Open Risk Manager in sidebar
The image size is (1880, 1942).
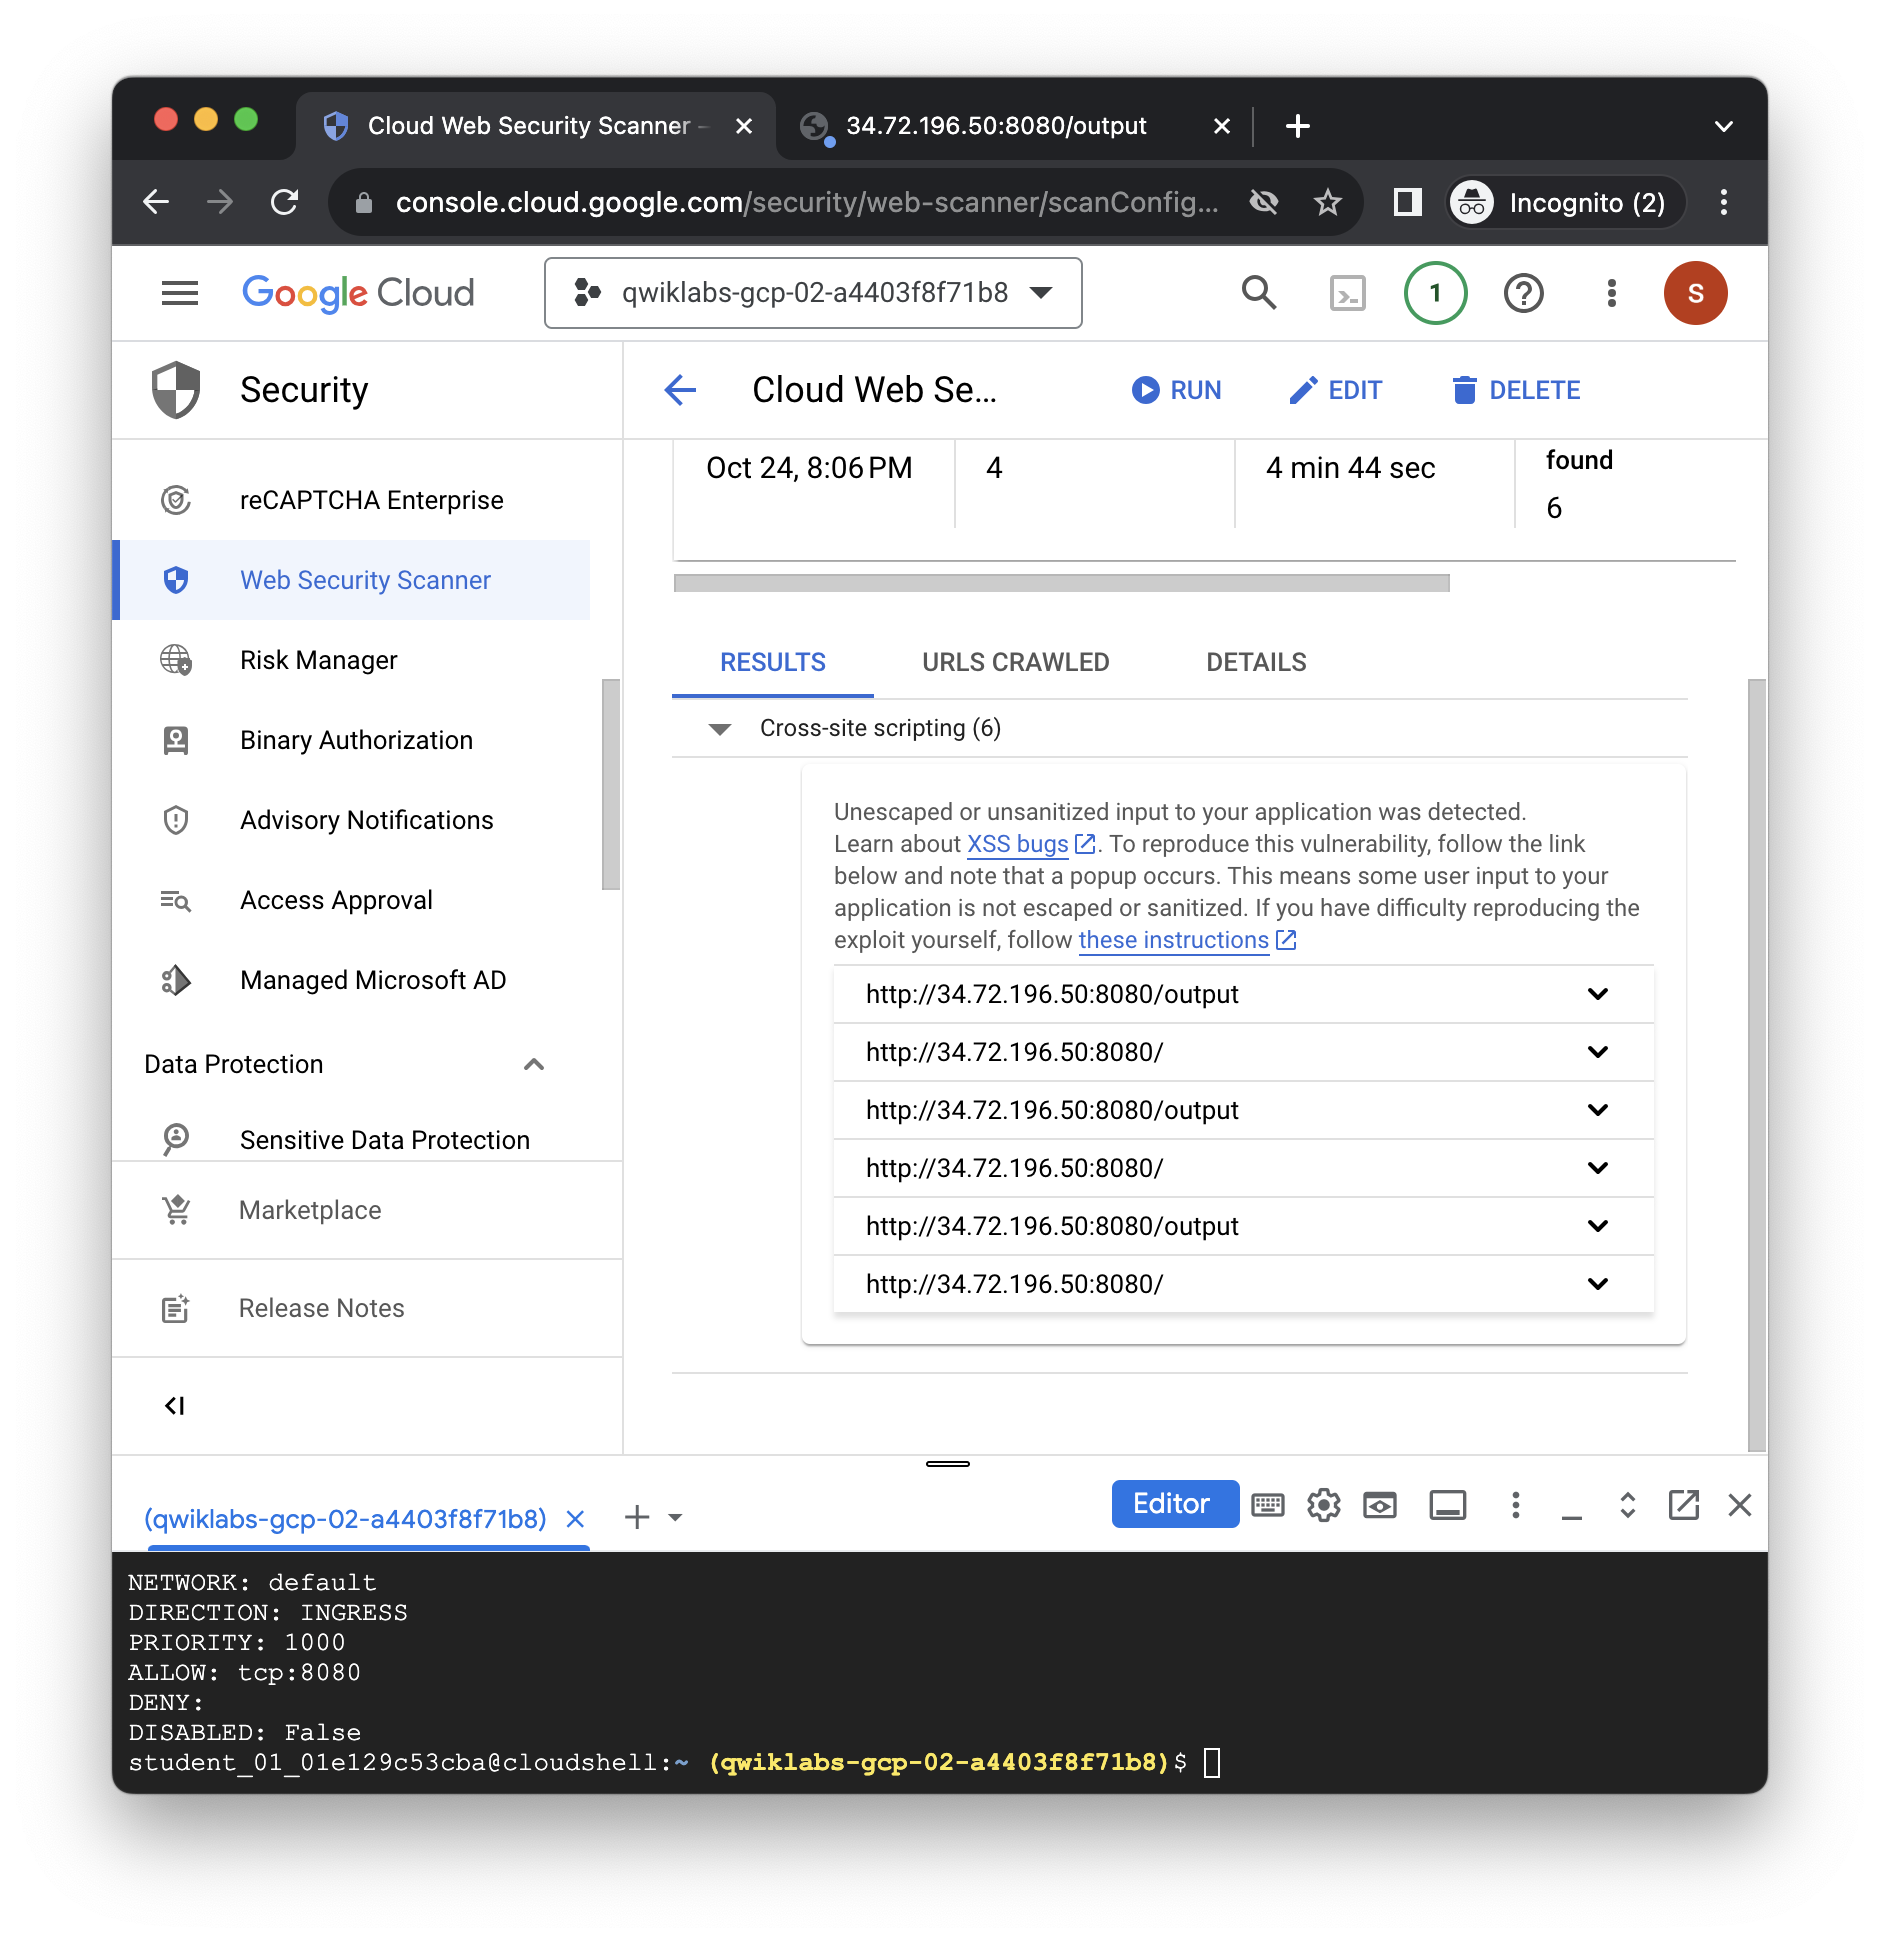[351, 660]
